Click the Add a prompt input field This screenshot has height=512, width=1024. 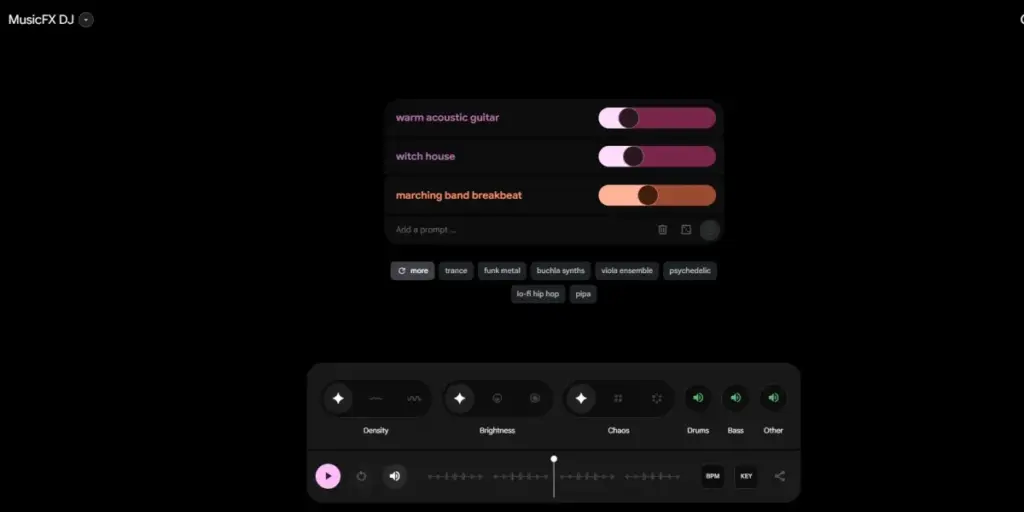coord(519,230)
